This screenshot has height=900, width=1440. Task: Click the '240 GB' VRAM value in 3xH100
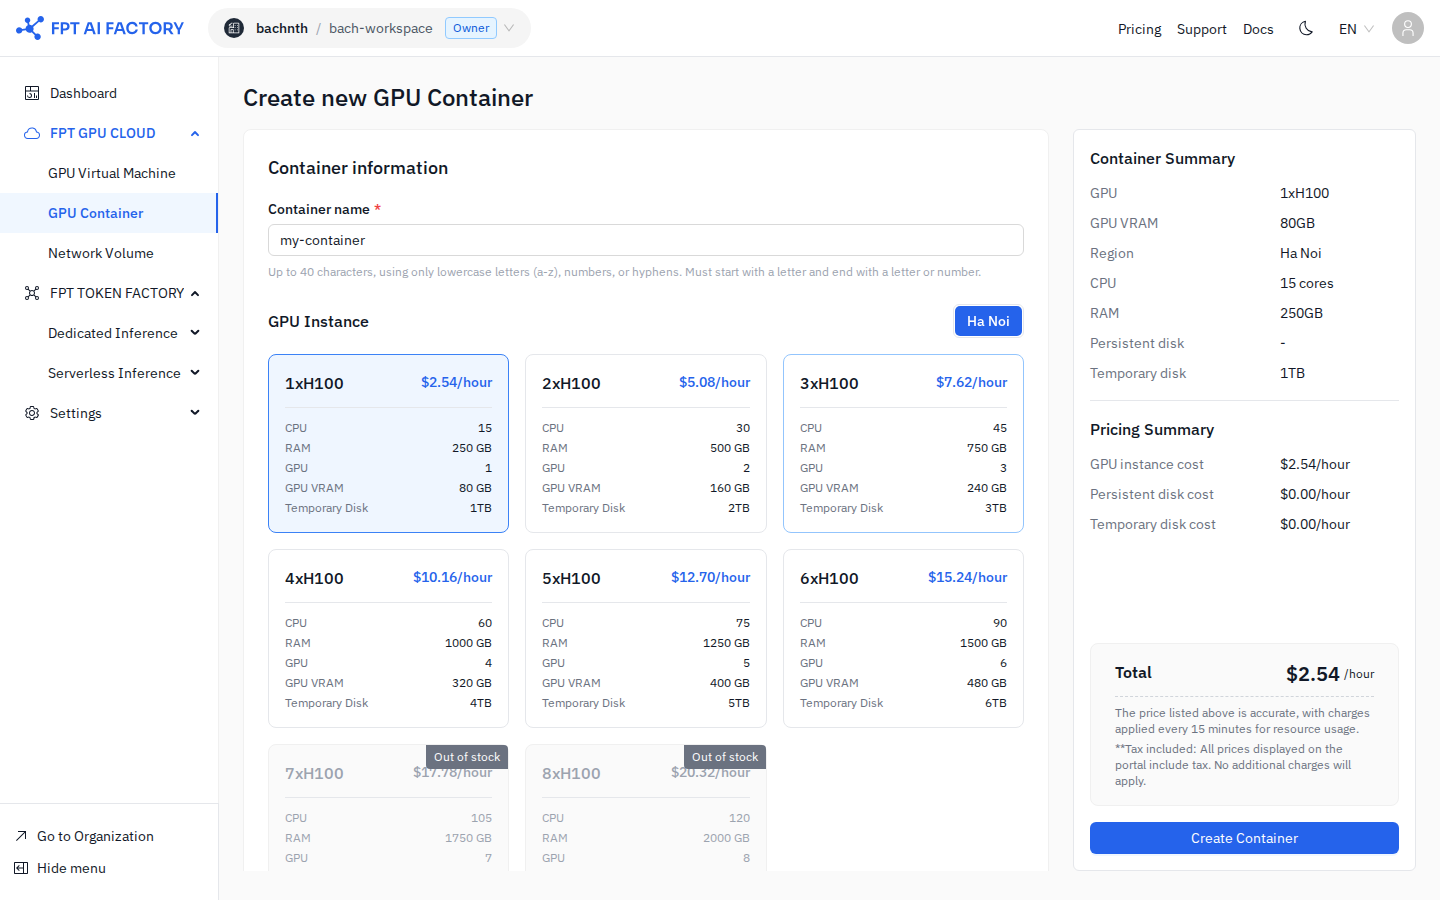click(x=986, y=488)
